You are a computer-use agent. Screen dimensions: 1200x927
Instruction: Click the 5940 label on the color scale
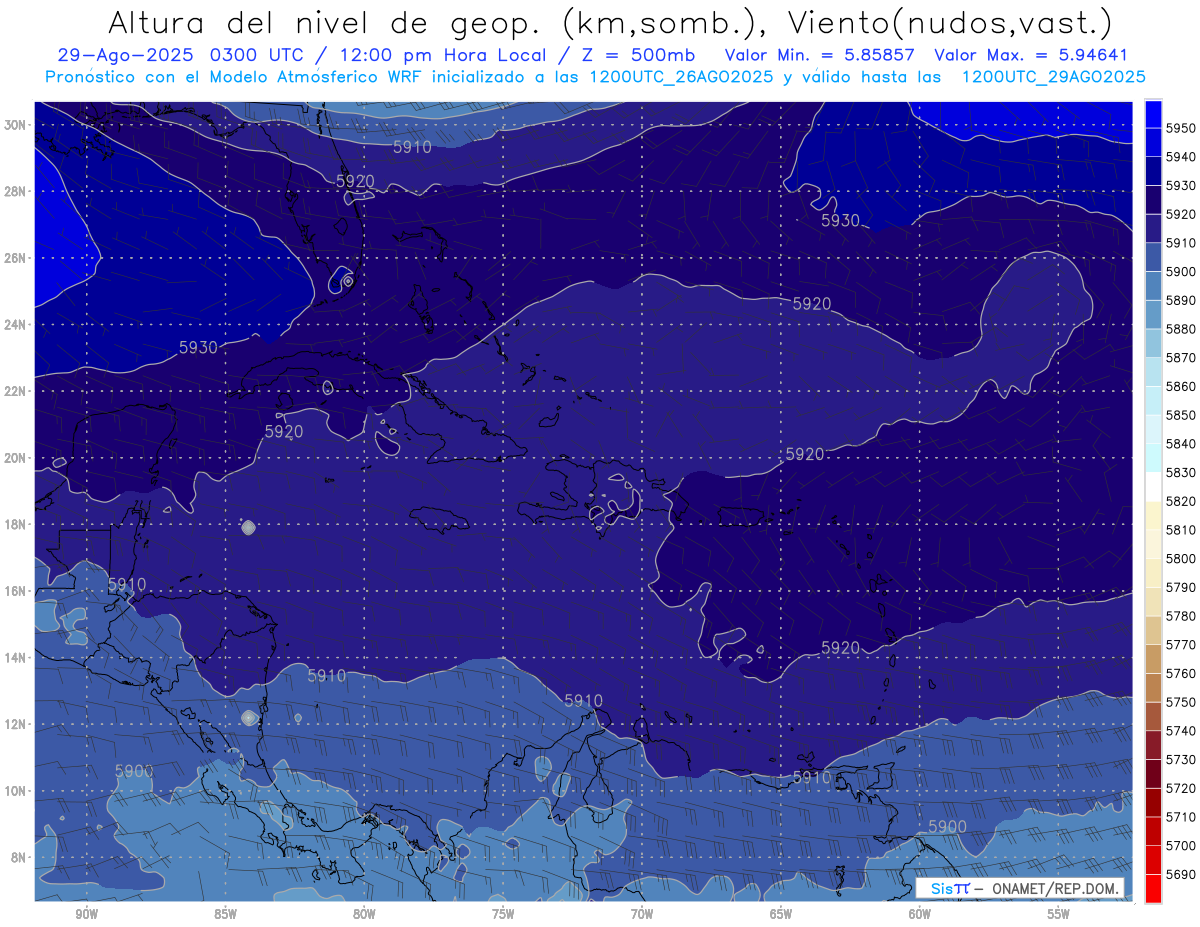(x=1181, y=157)
